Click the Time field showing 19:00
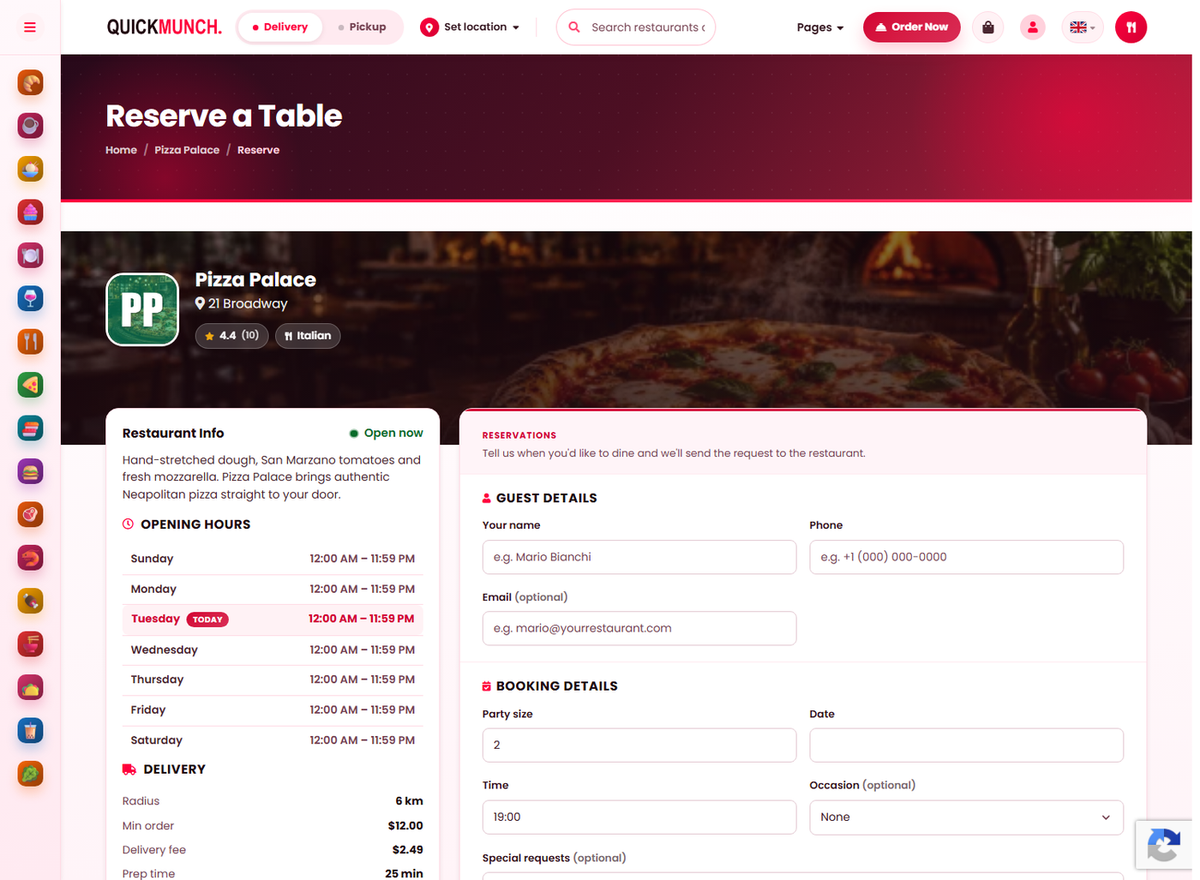The width and height of the screenshot is (1200, 880). [639, 817]
